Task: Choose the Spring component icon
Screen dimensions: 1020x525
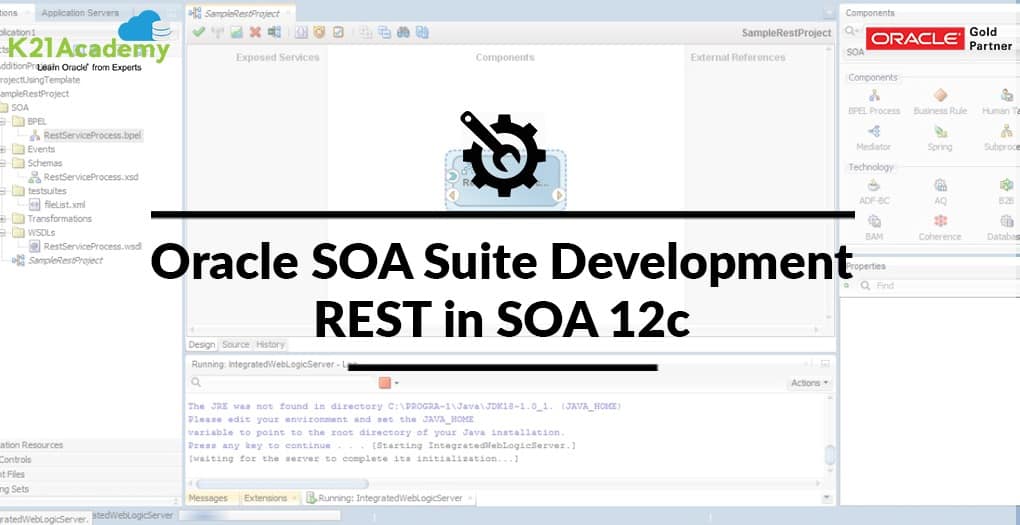Action: pos(939,132)
